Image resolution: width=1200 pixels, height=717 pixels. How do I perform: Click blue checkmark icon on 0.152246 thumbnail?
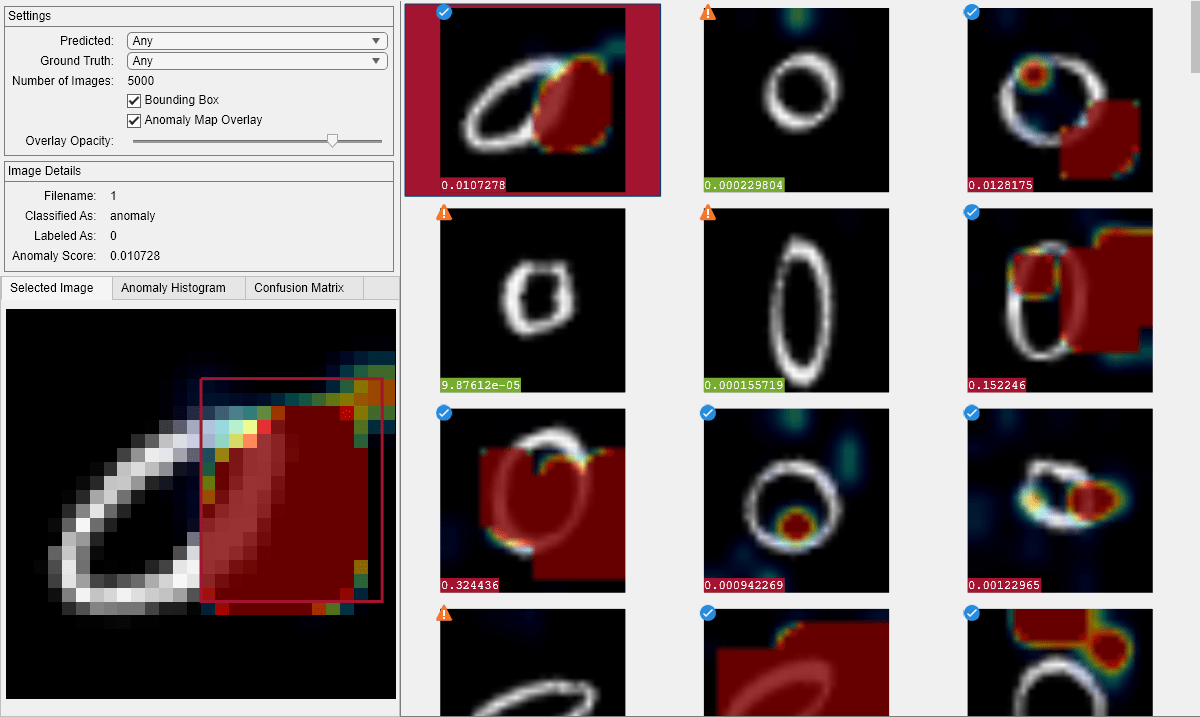coord(971,212)
